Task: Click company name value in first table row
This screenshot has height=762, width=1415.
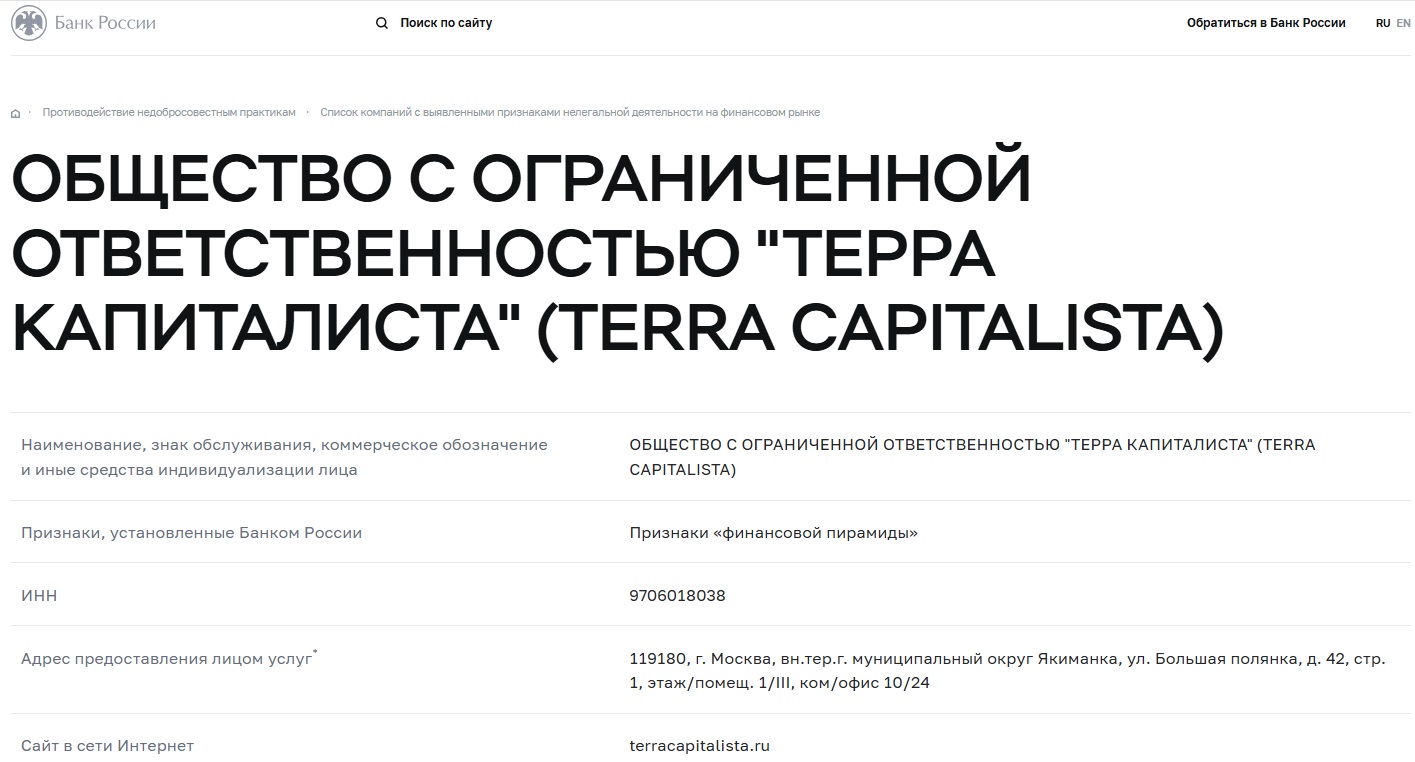Action: tap(972, 457)
